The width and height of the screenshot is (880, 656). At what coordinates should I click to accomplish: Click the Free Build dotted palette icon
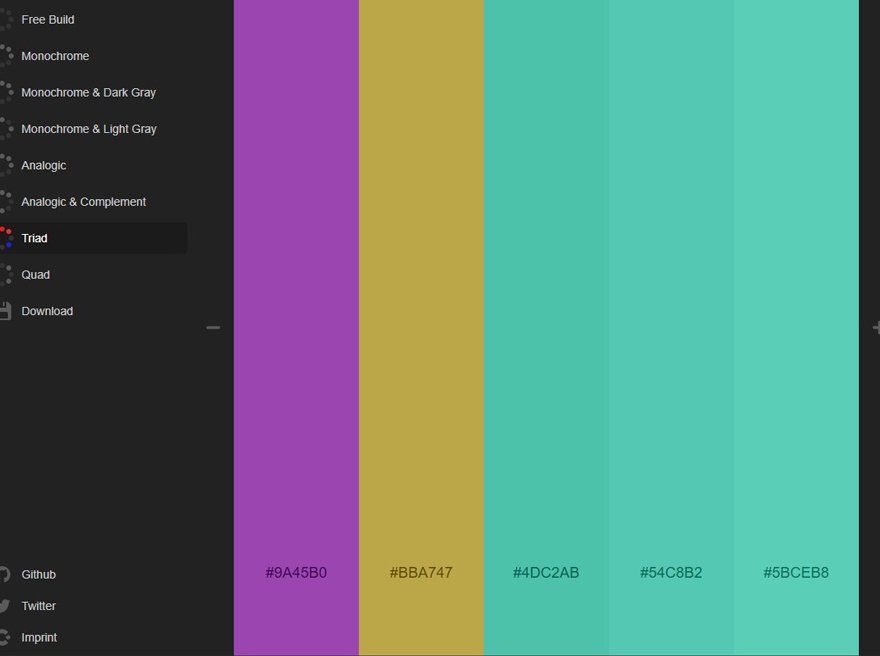[x=8, y=19]
